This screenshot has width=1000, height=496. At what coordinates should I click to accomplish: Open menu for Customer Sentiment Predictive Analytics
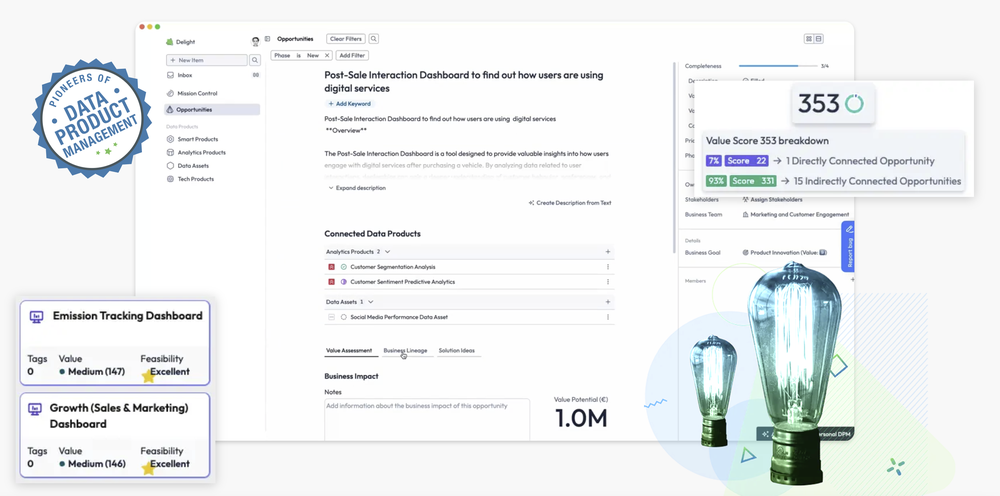click(x=608, y=282)
